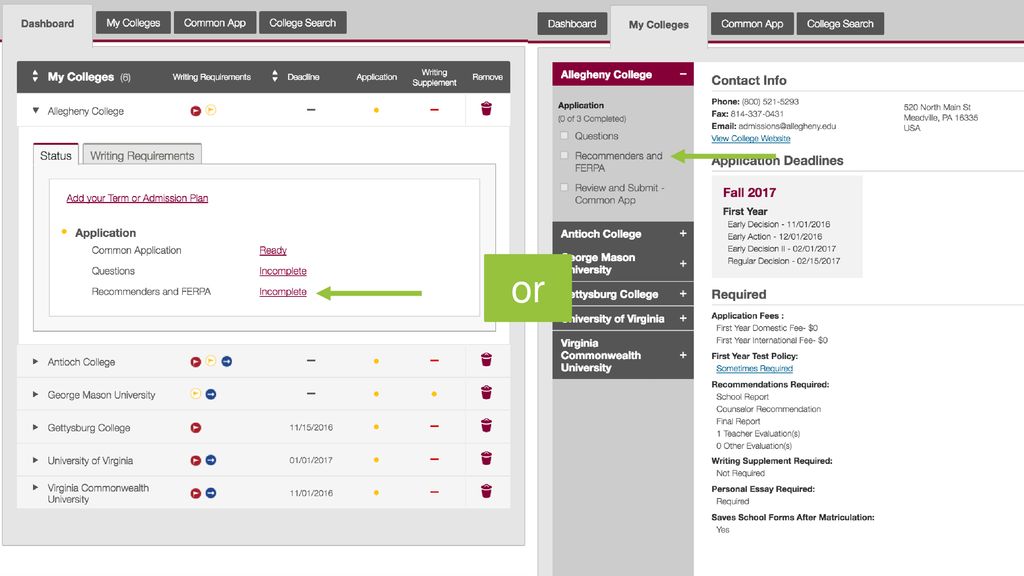Click the Regular Decision - 02/15/2017 line
The image size is (1024, 576).
784,261
